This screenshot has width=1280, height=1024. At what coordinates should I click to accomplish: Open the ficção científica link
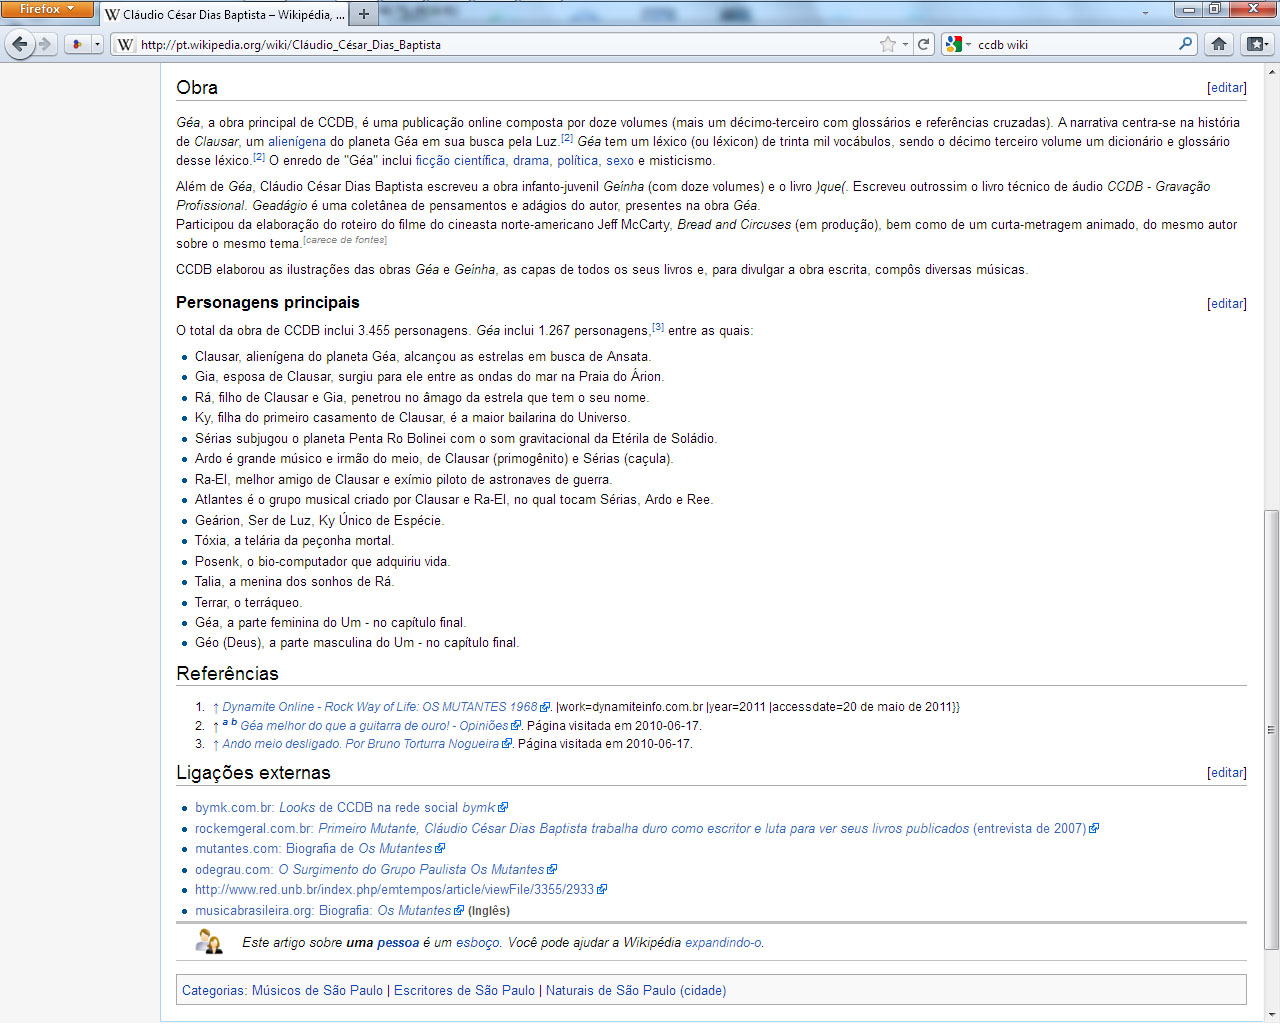coord(460,161)
